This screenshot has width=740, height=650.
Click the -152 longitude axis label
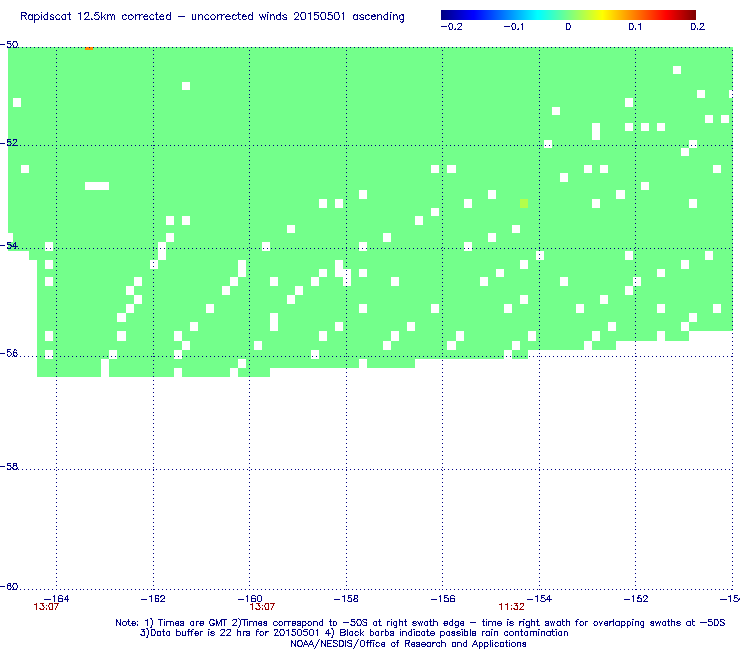636,599
